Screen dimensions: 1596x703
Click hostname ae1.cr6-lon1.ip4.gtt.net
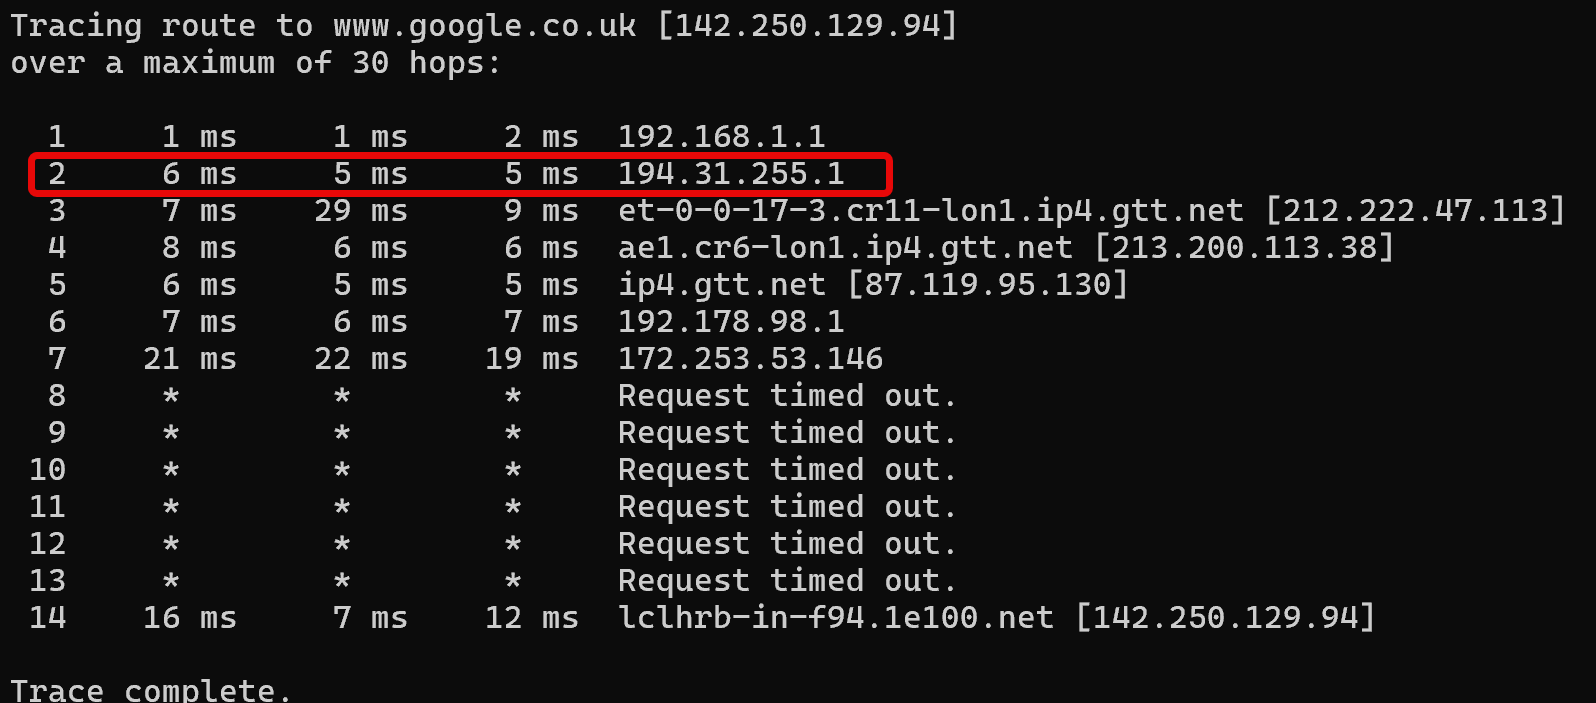click(845, 247)
